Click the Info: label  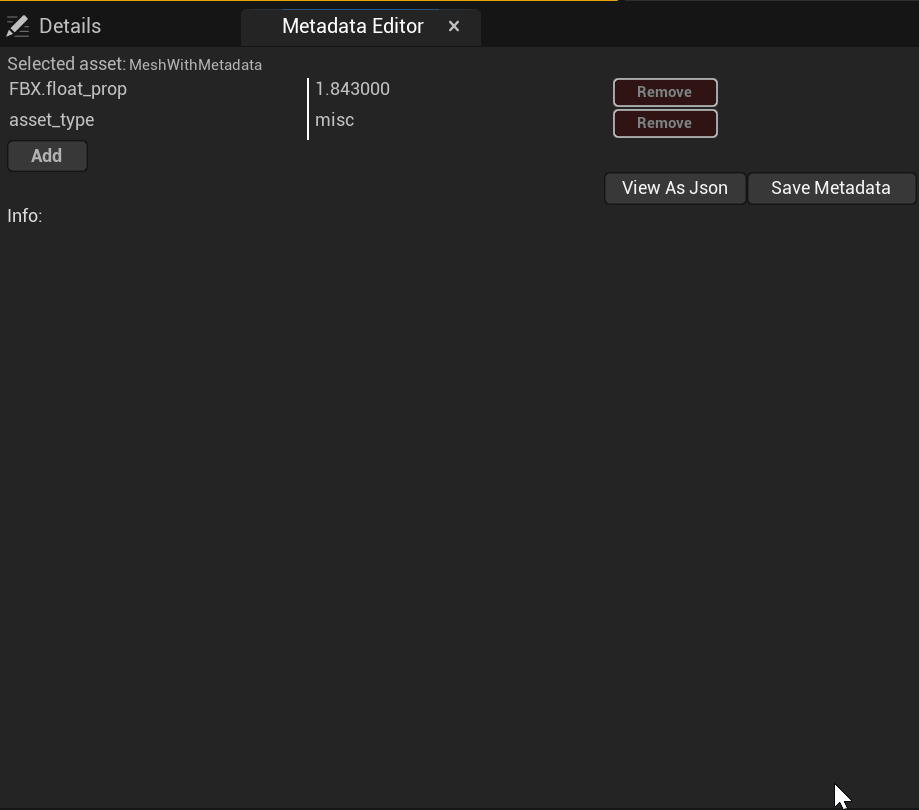(25, 216)
